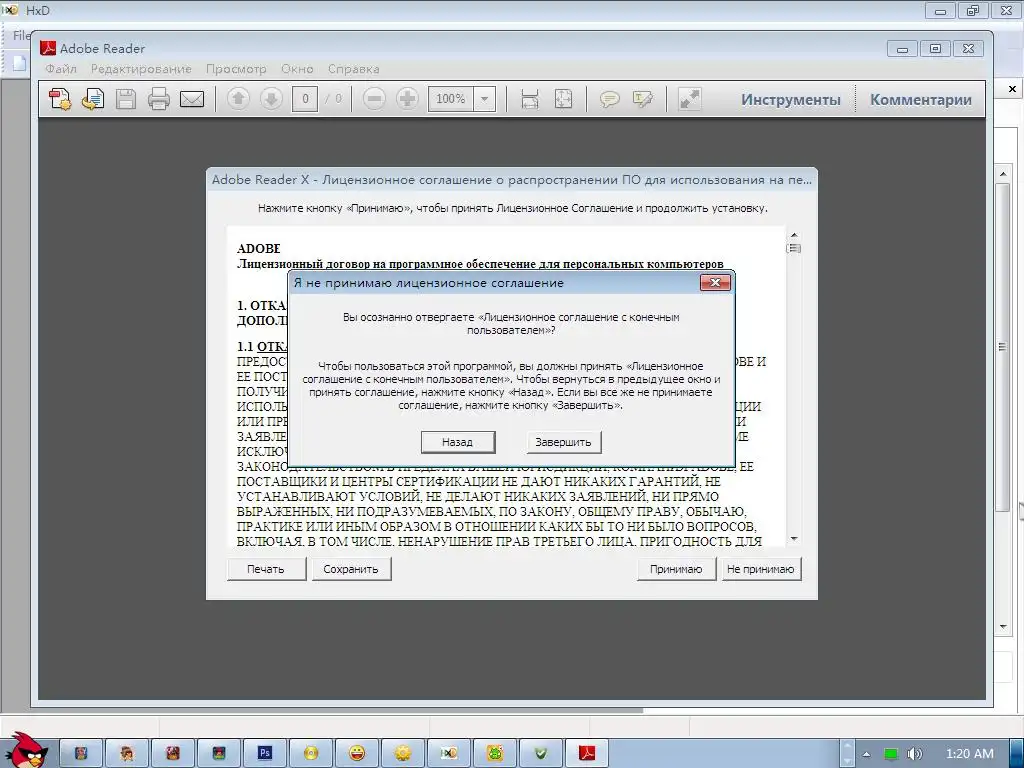This screenshot has width=1024, height=768.
Task: Open the yellow smiley taskbar icon
Action: coord(357,753)
